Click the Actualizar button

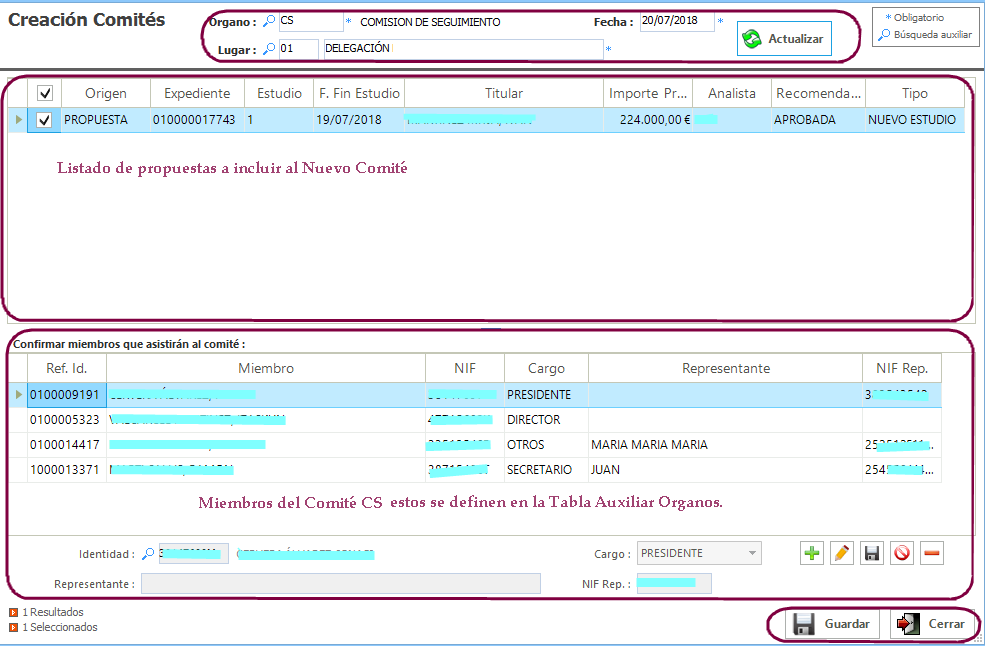[x=784, y=38]
